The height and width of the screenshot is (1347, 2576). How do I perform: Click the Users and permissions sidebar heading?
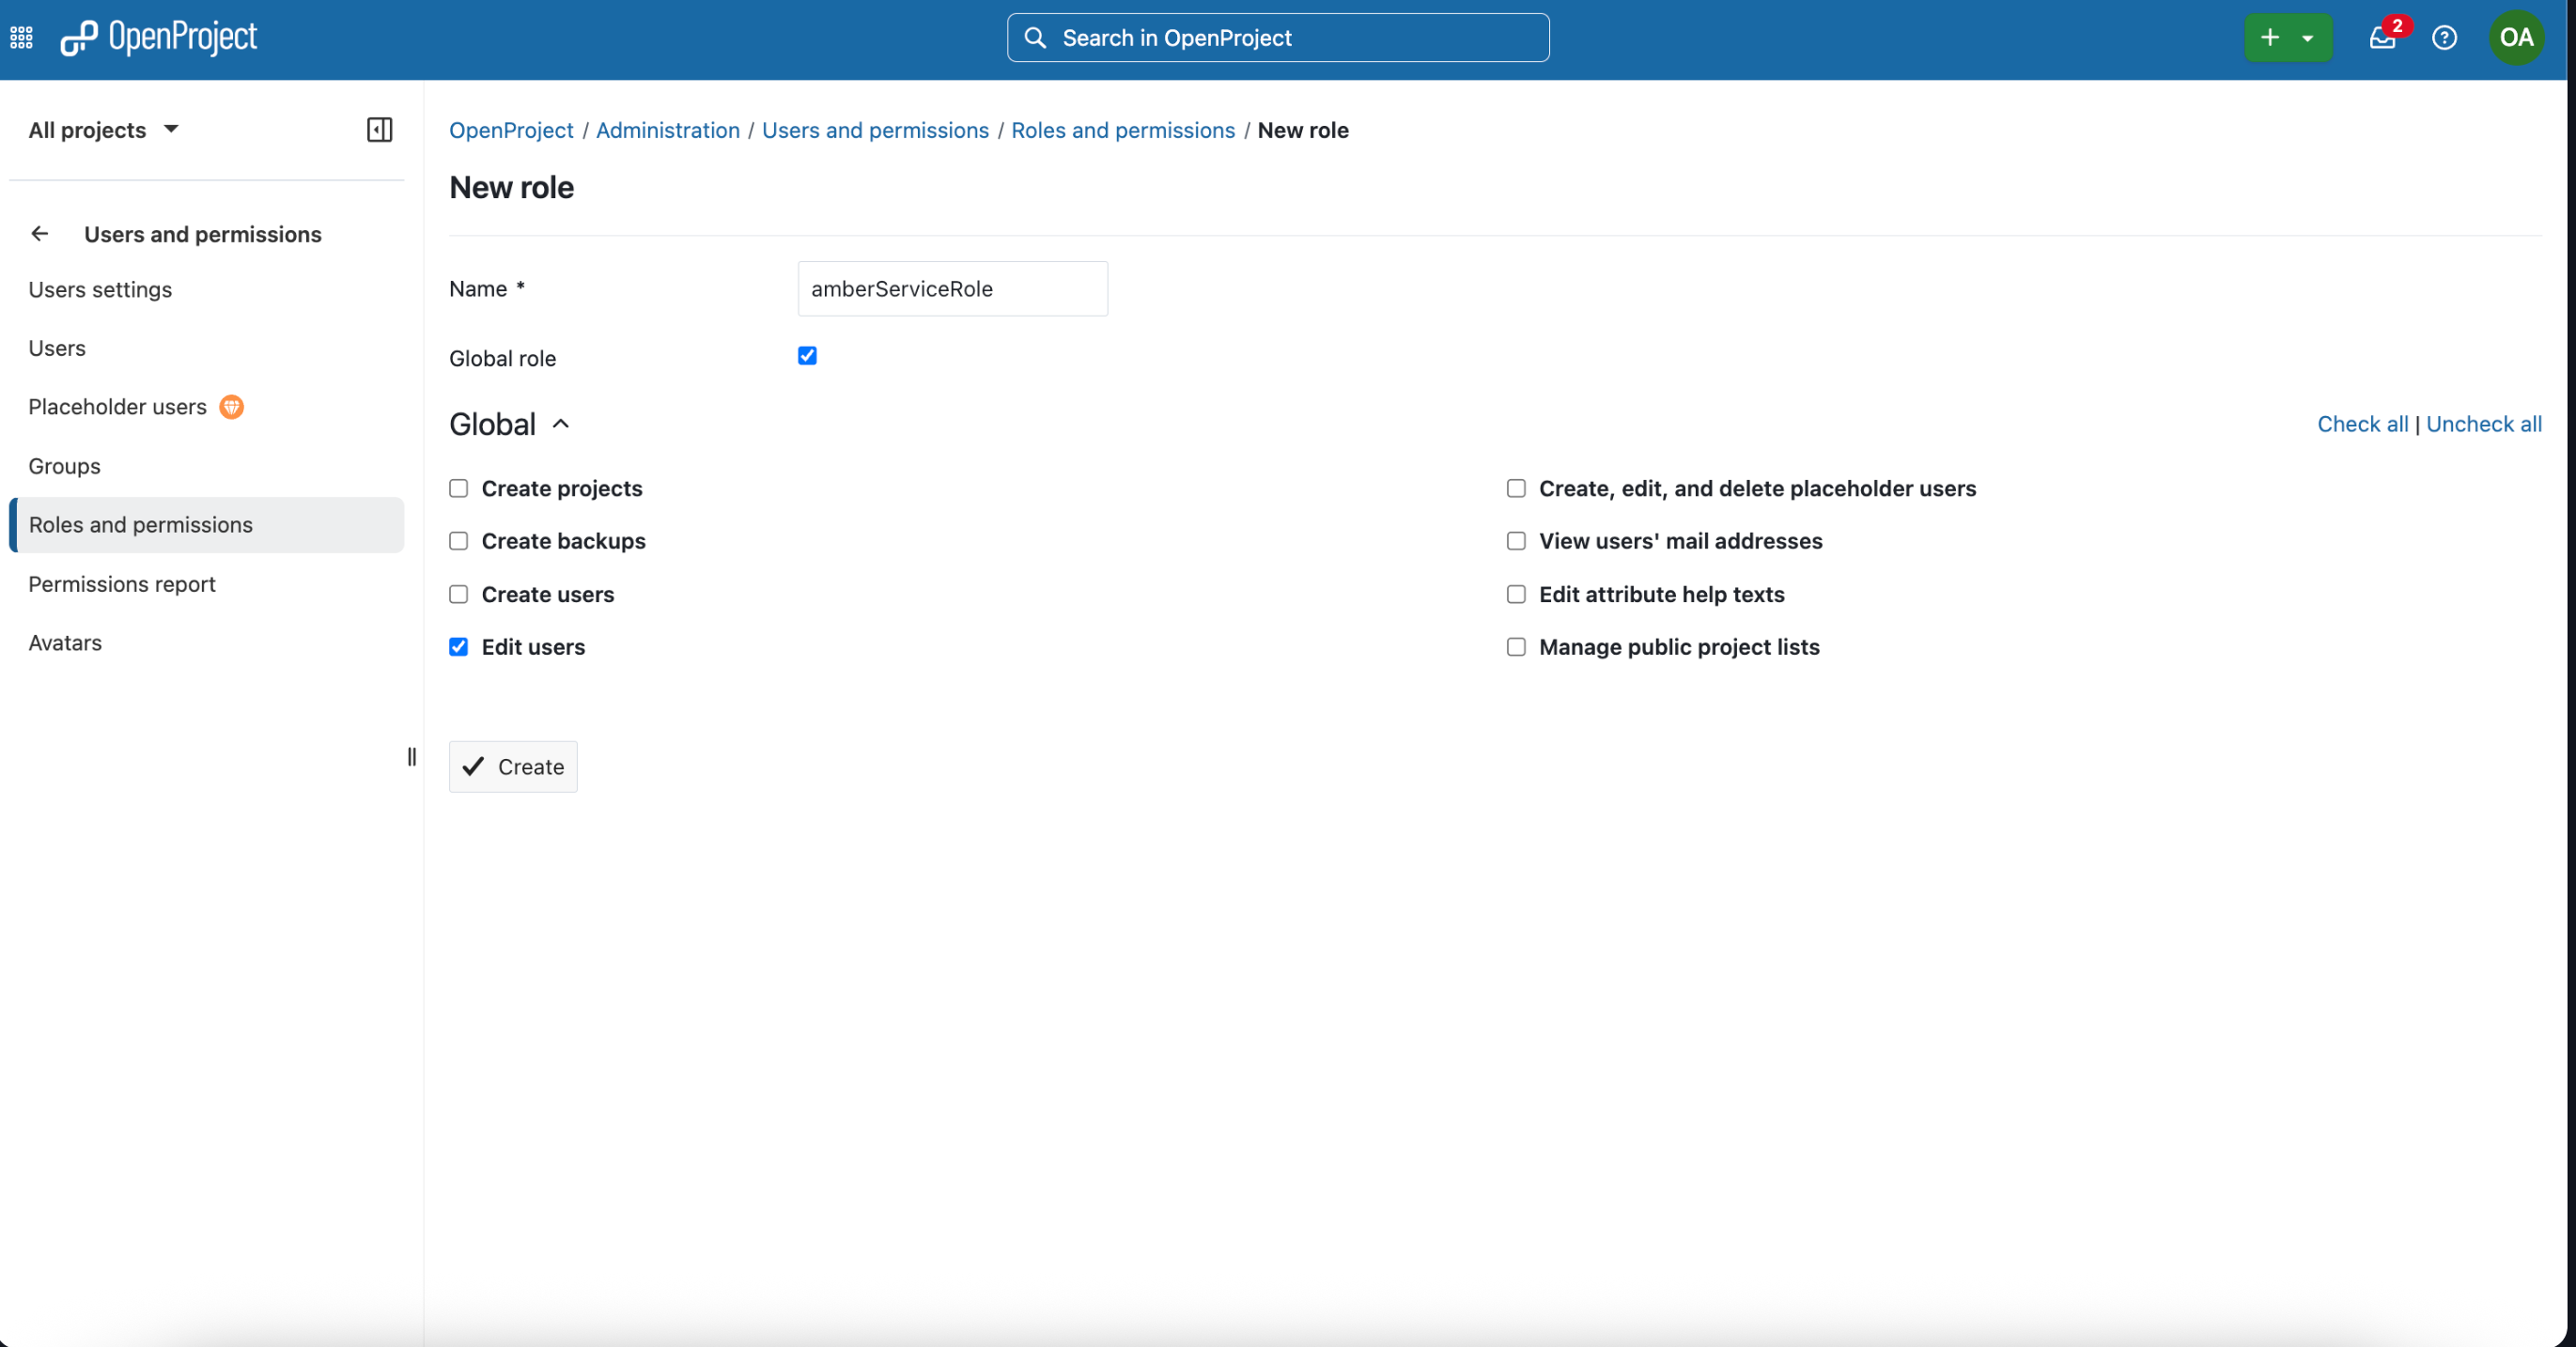click(203, 234)
